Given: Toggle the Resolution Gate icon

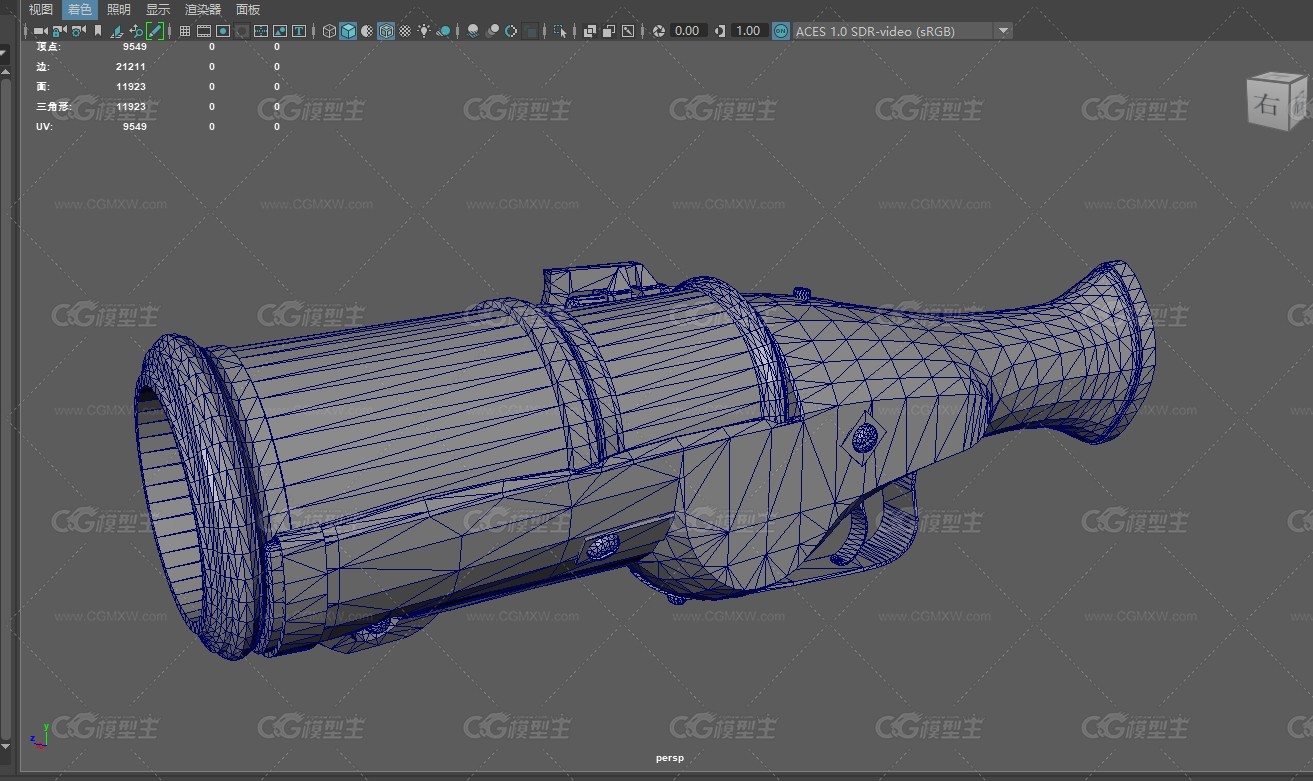Looking at the screenshot, I should pyautogui.click(x=222, y=31).
